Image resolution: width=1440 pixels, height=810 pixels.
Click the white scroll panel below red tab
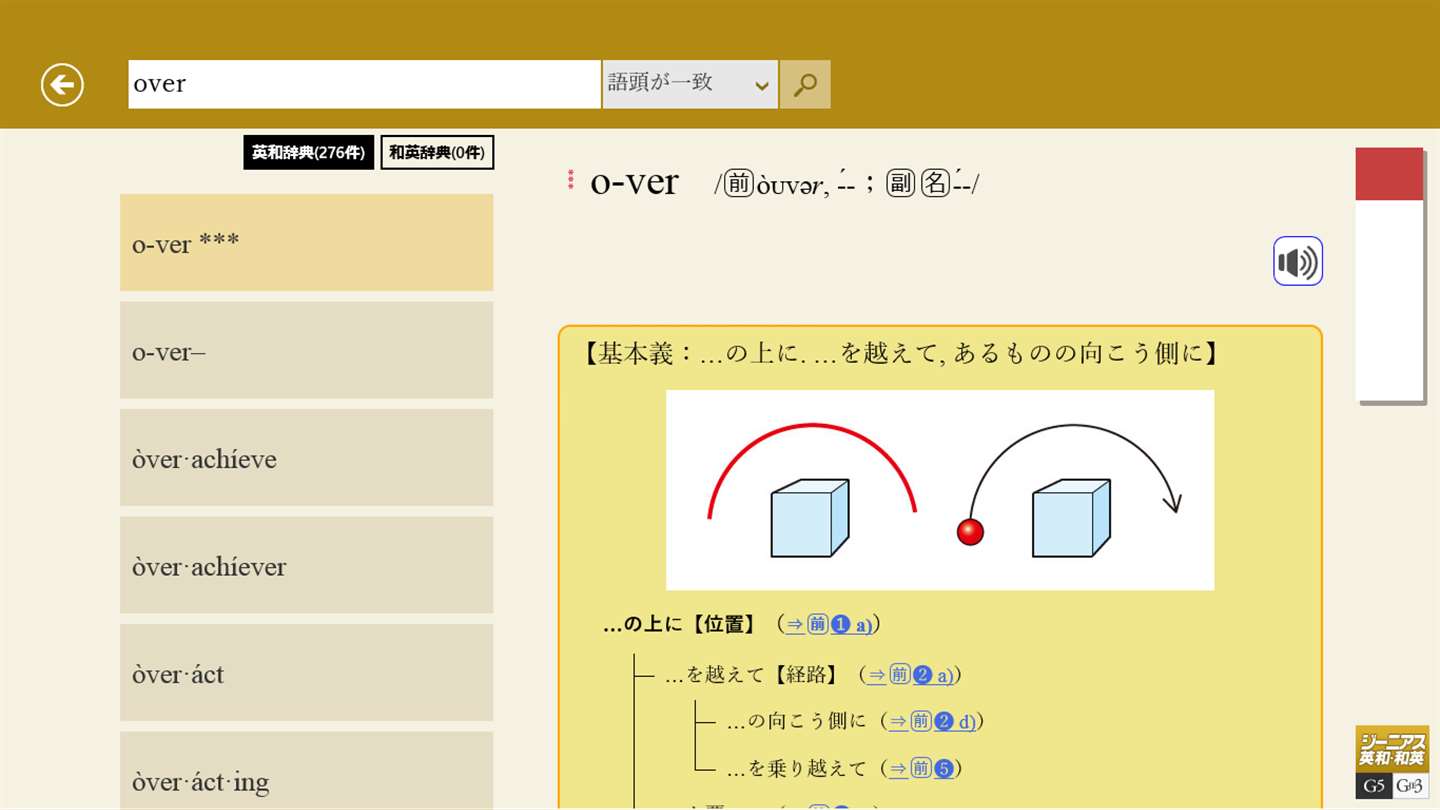click(1389, 300)
